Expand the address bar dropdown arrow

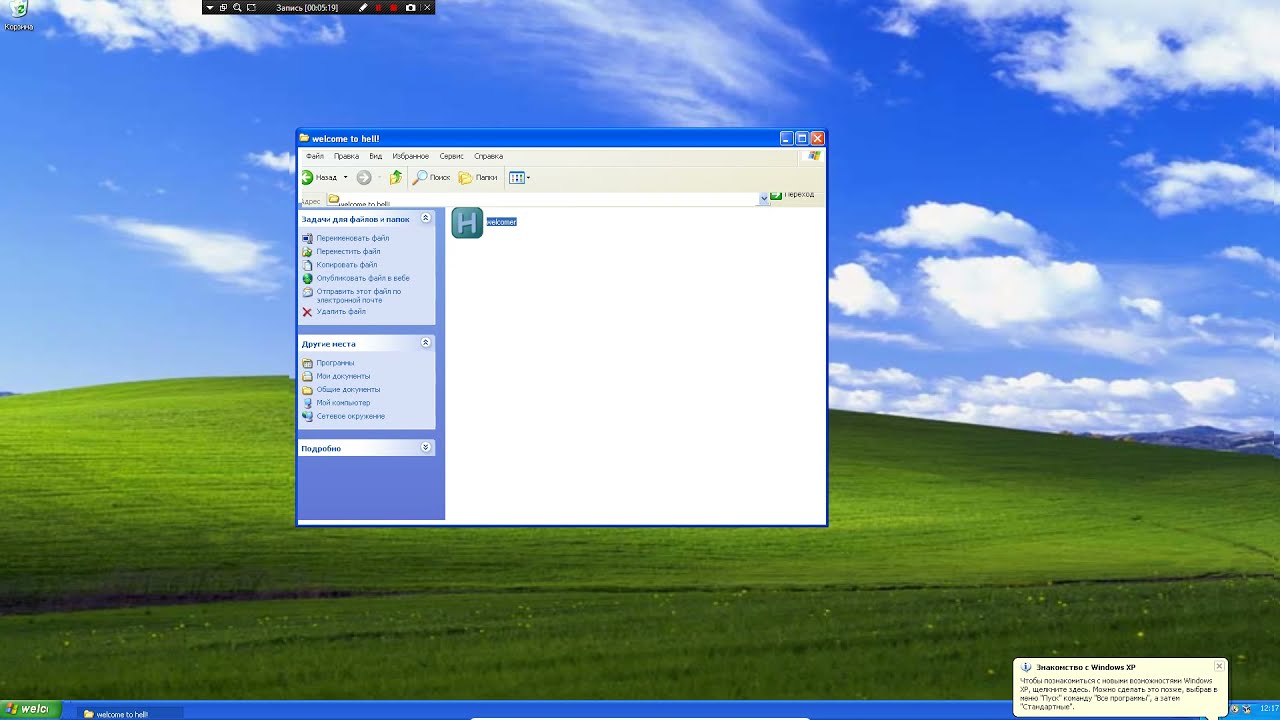coord(764,199)
